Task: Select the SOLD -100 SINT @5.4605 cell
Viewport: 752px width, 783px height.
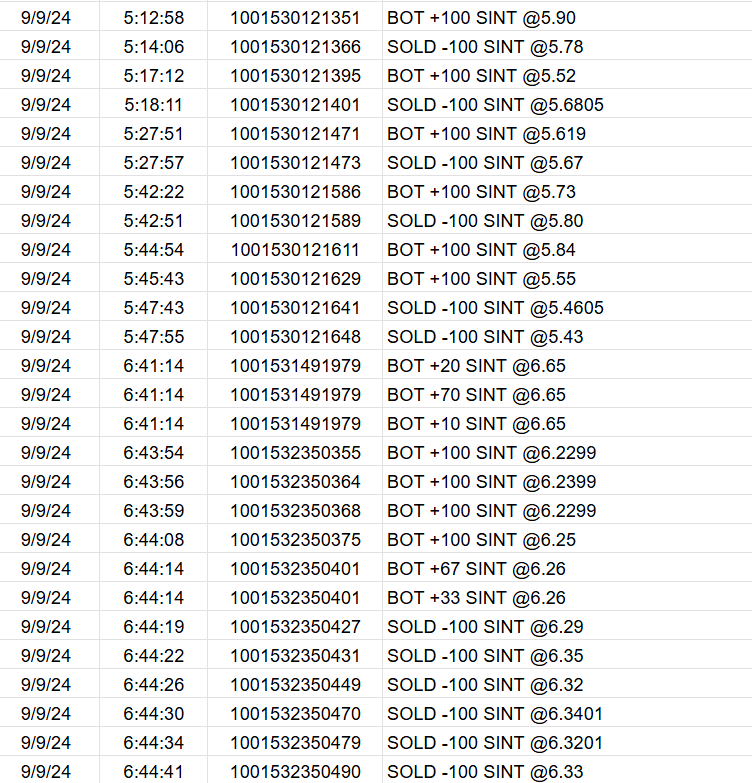Action: [x=495, y=308]
